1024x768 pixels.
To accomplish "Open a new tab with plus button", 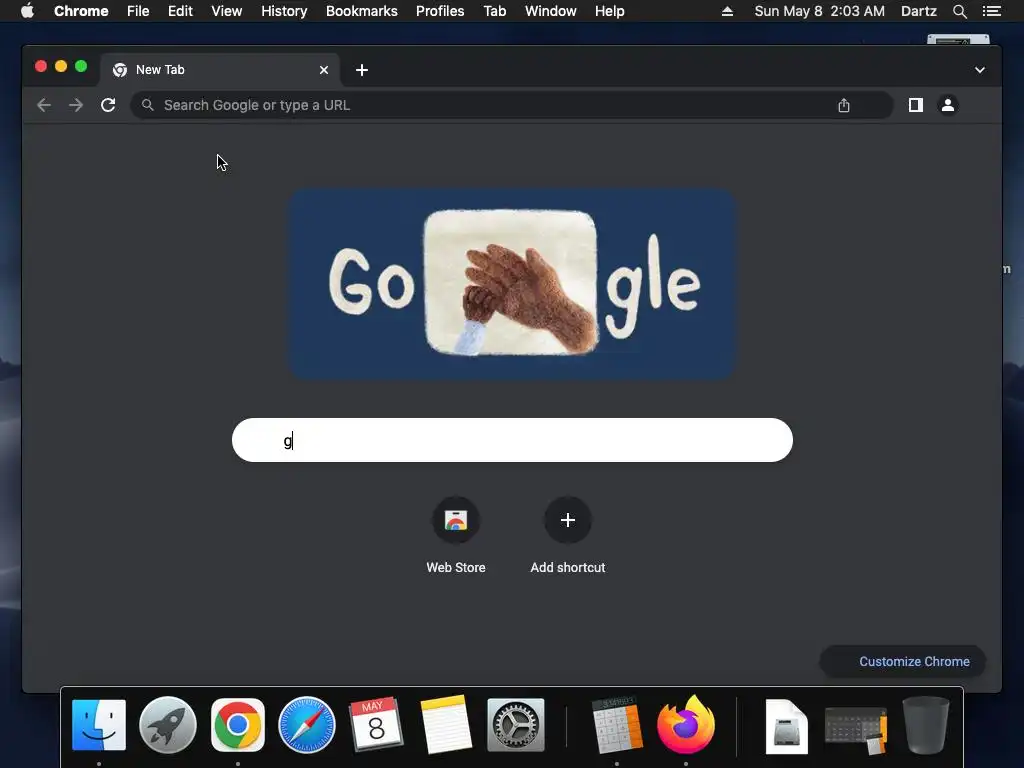I will coord(362,70).
